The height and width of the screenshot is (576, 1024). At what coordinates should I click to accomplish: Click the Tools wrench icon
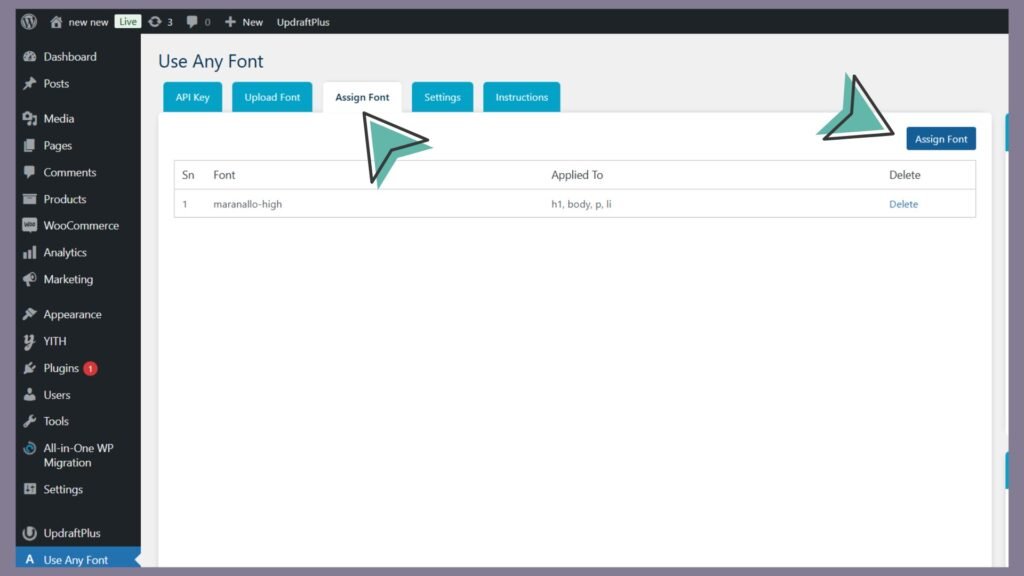[29, 421]
